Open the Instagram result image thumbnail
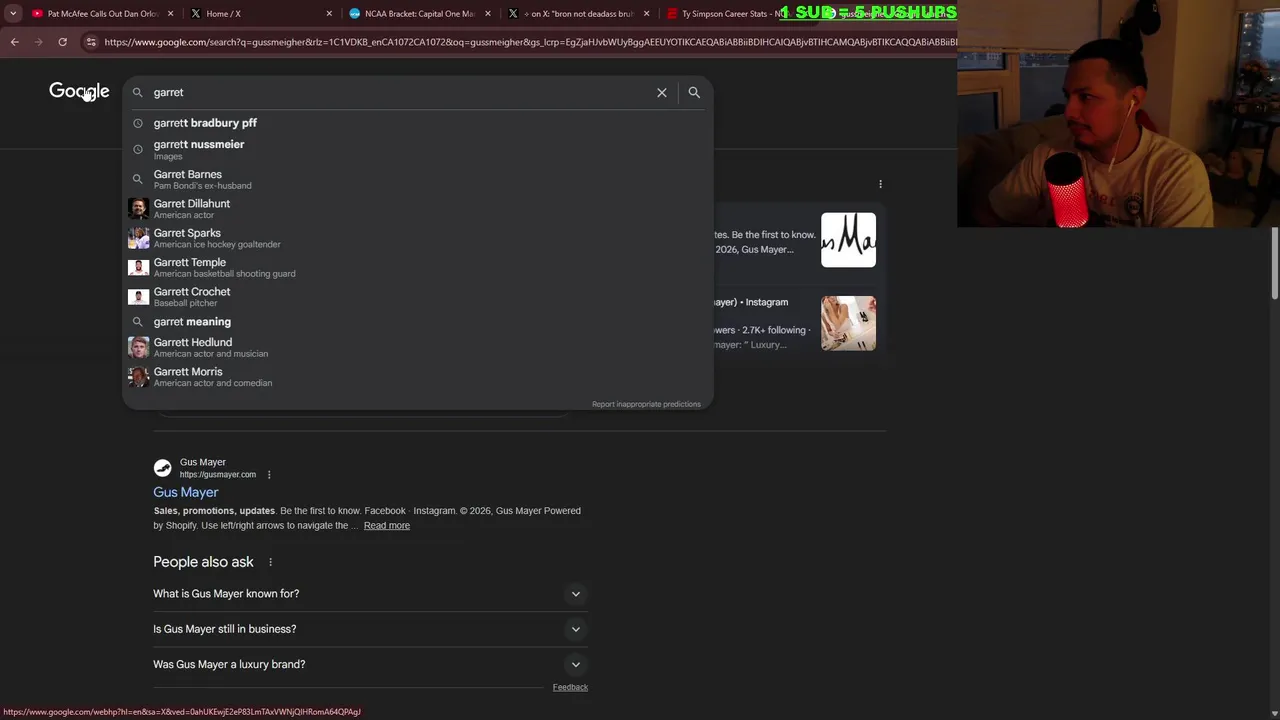Screen dimensions: 1280x720 click(x=848, y=323)
